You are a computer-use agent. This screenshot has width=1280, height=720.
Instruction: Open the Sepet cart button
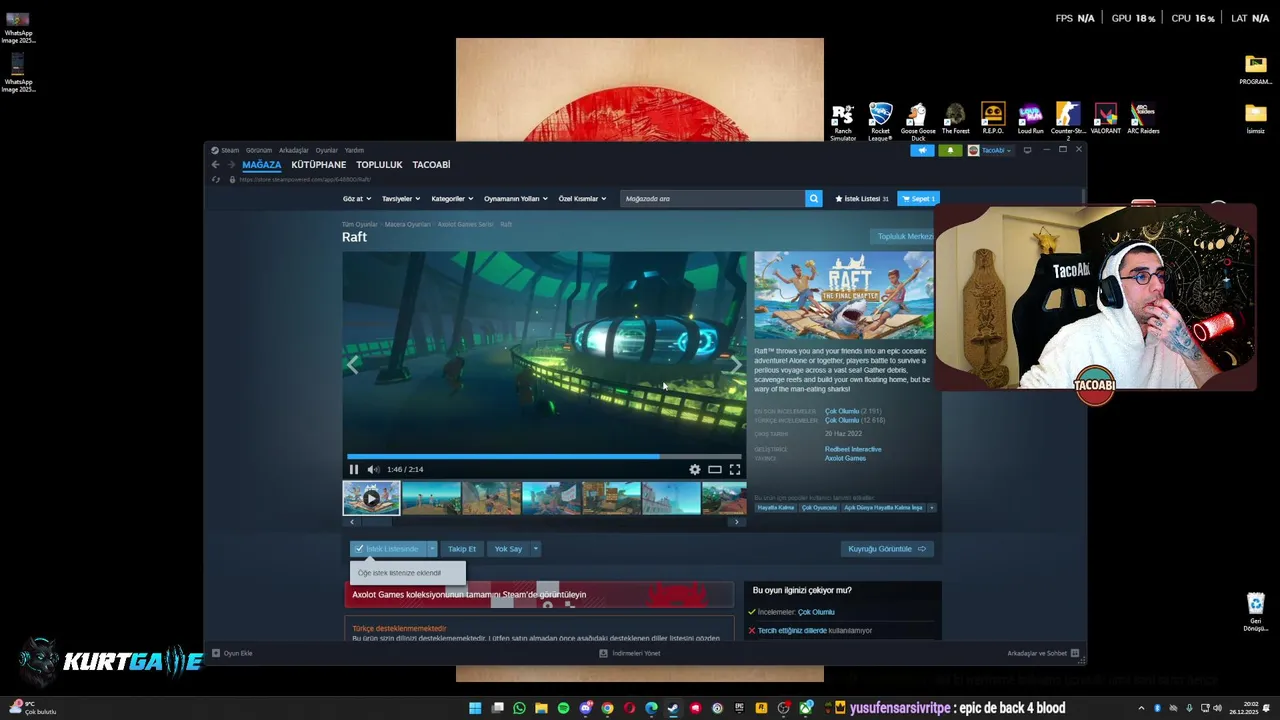pyautogui.click(x=918, y=198)
